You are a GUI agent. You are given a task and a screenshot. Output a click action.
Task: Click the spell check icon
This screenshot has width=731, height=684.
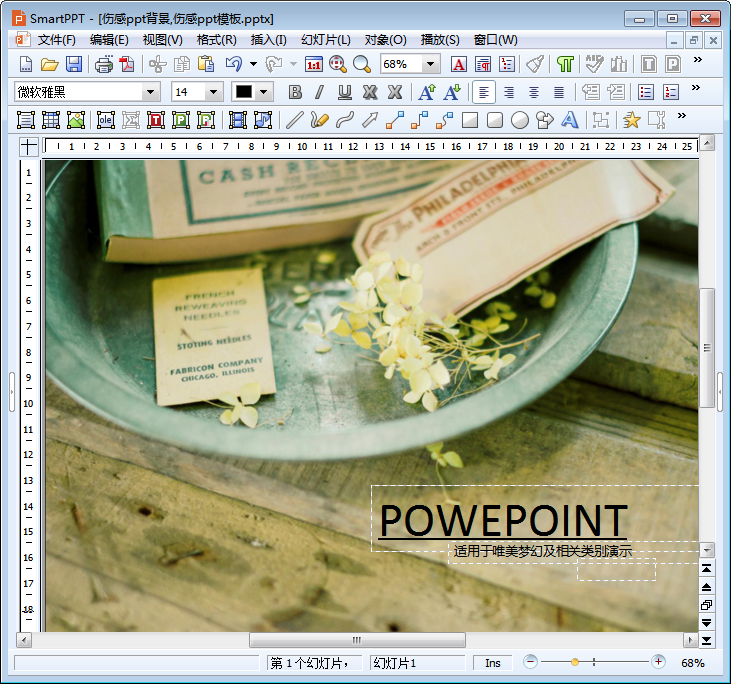click(594, 64)
